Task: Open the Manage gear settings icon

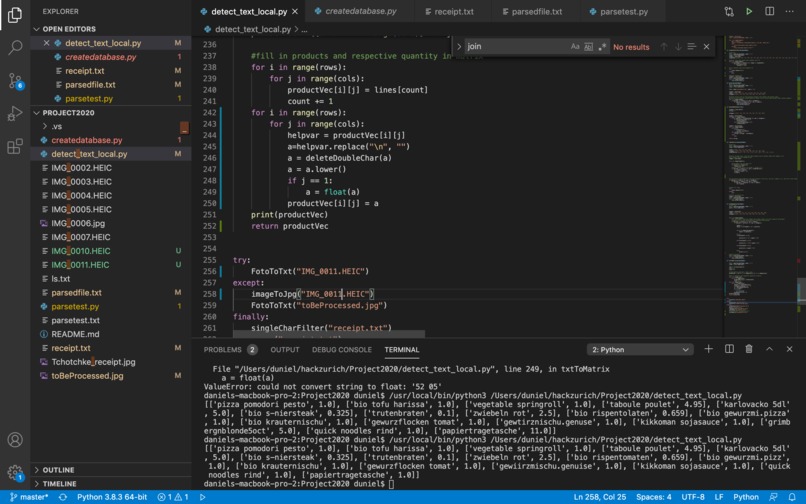Action: coord(15,472)
